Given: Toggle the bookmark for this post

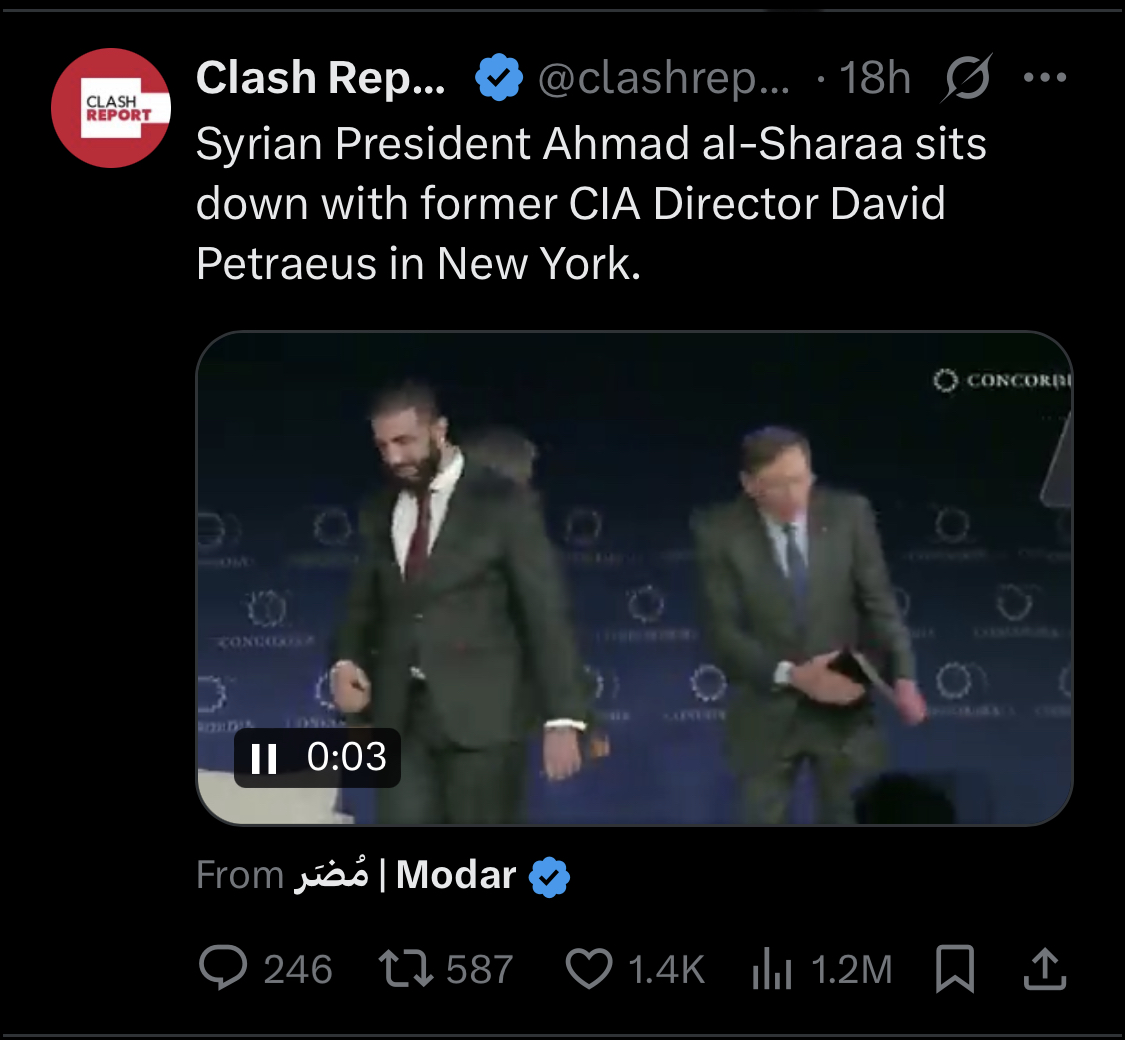Looking at the screenshot, I should point(953,968).
